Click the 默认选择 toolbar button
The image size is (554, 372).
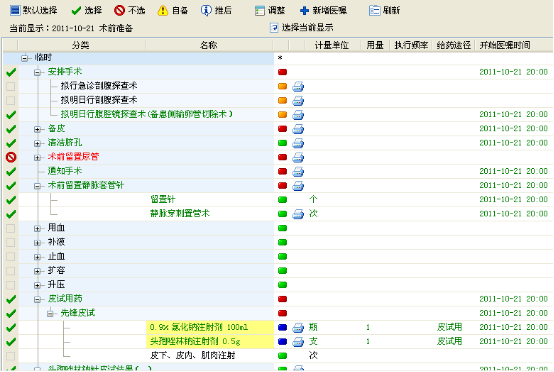(34, 10)
